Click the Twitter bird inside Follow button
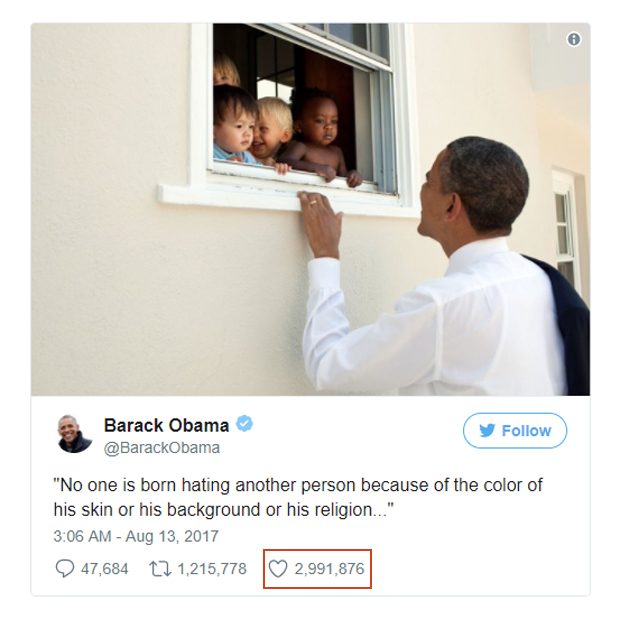This screenshot has height=619, width=620. (487, 430)
